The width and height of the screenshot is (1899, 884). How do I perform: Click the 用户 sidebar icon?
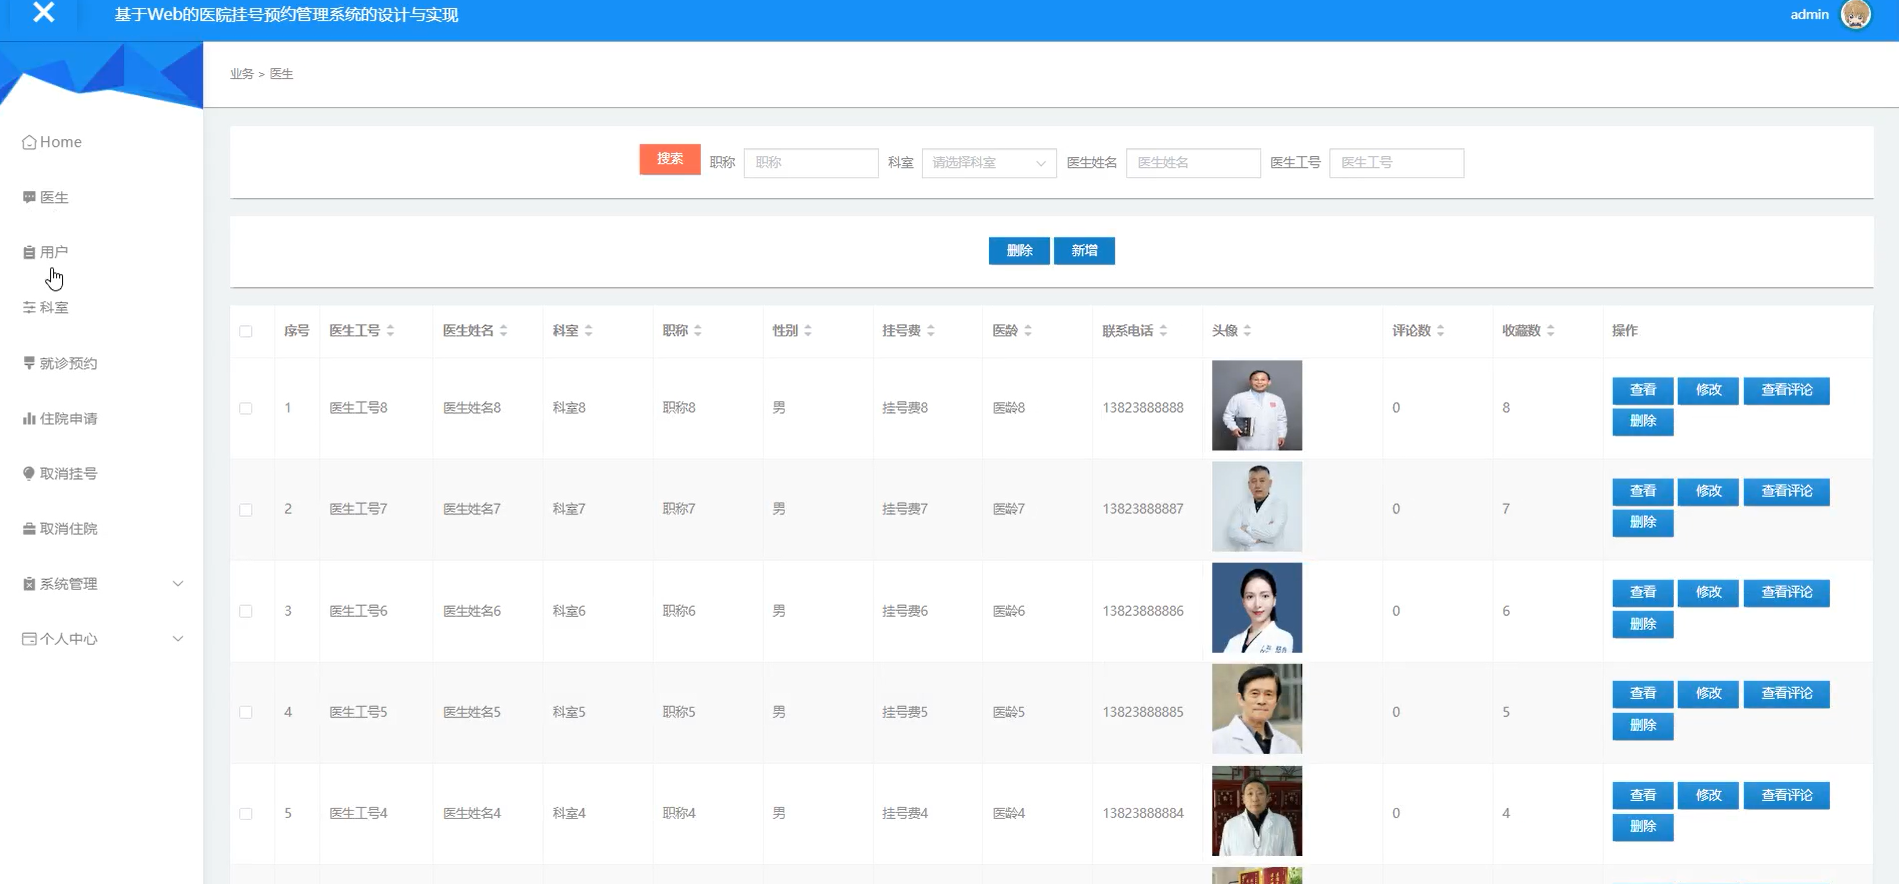pyautogui.click(x=29, y=252)
